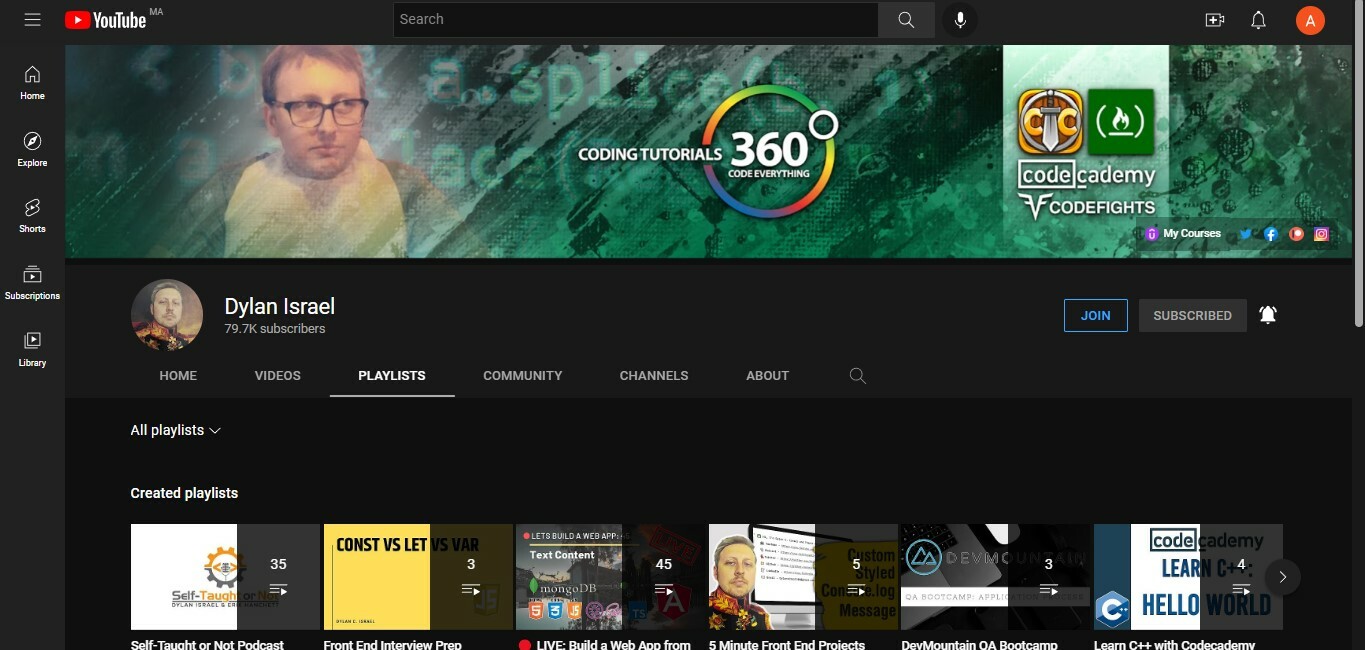1365x650 pixels.
Task: Open Hello World C++ playlist thumbnail
Action: pyautogui.click(x=1188, y=577)
